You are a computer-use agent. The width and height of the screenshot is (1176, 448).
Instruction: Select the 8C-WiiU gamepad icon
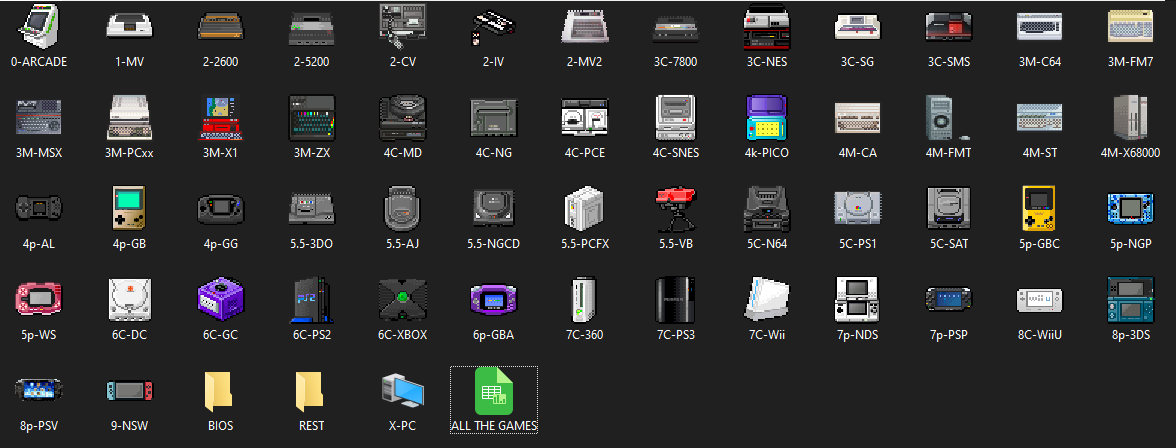coord(1040,299)
